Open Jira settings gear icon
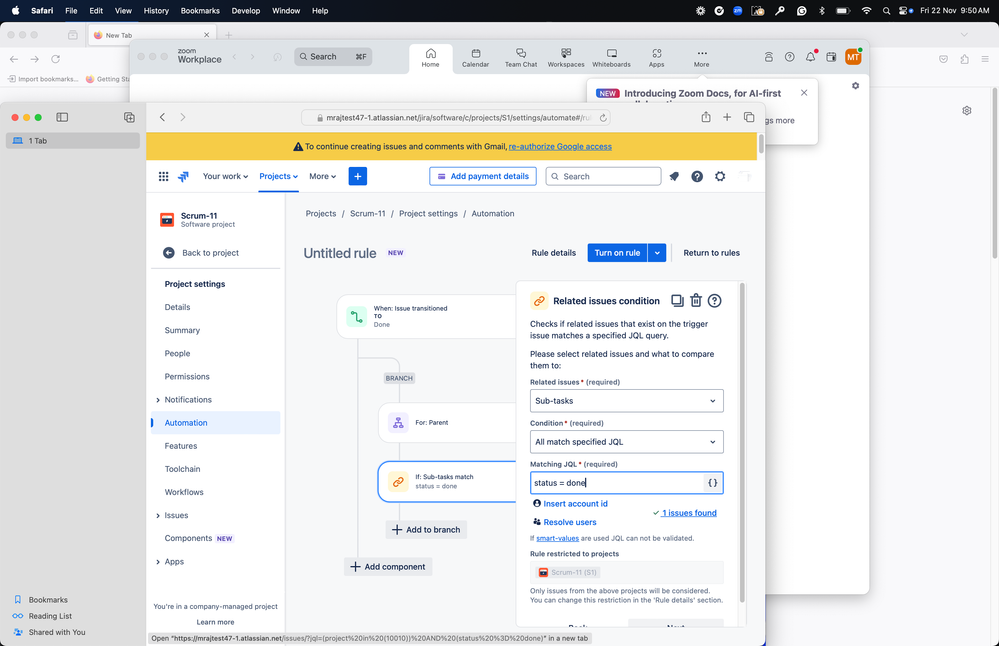 (720, 176)
